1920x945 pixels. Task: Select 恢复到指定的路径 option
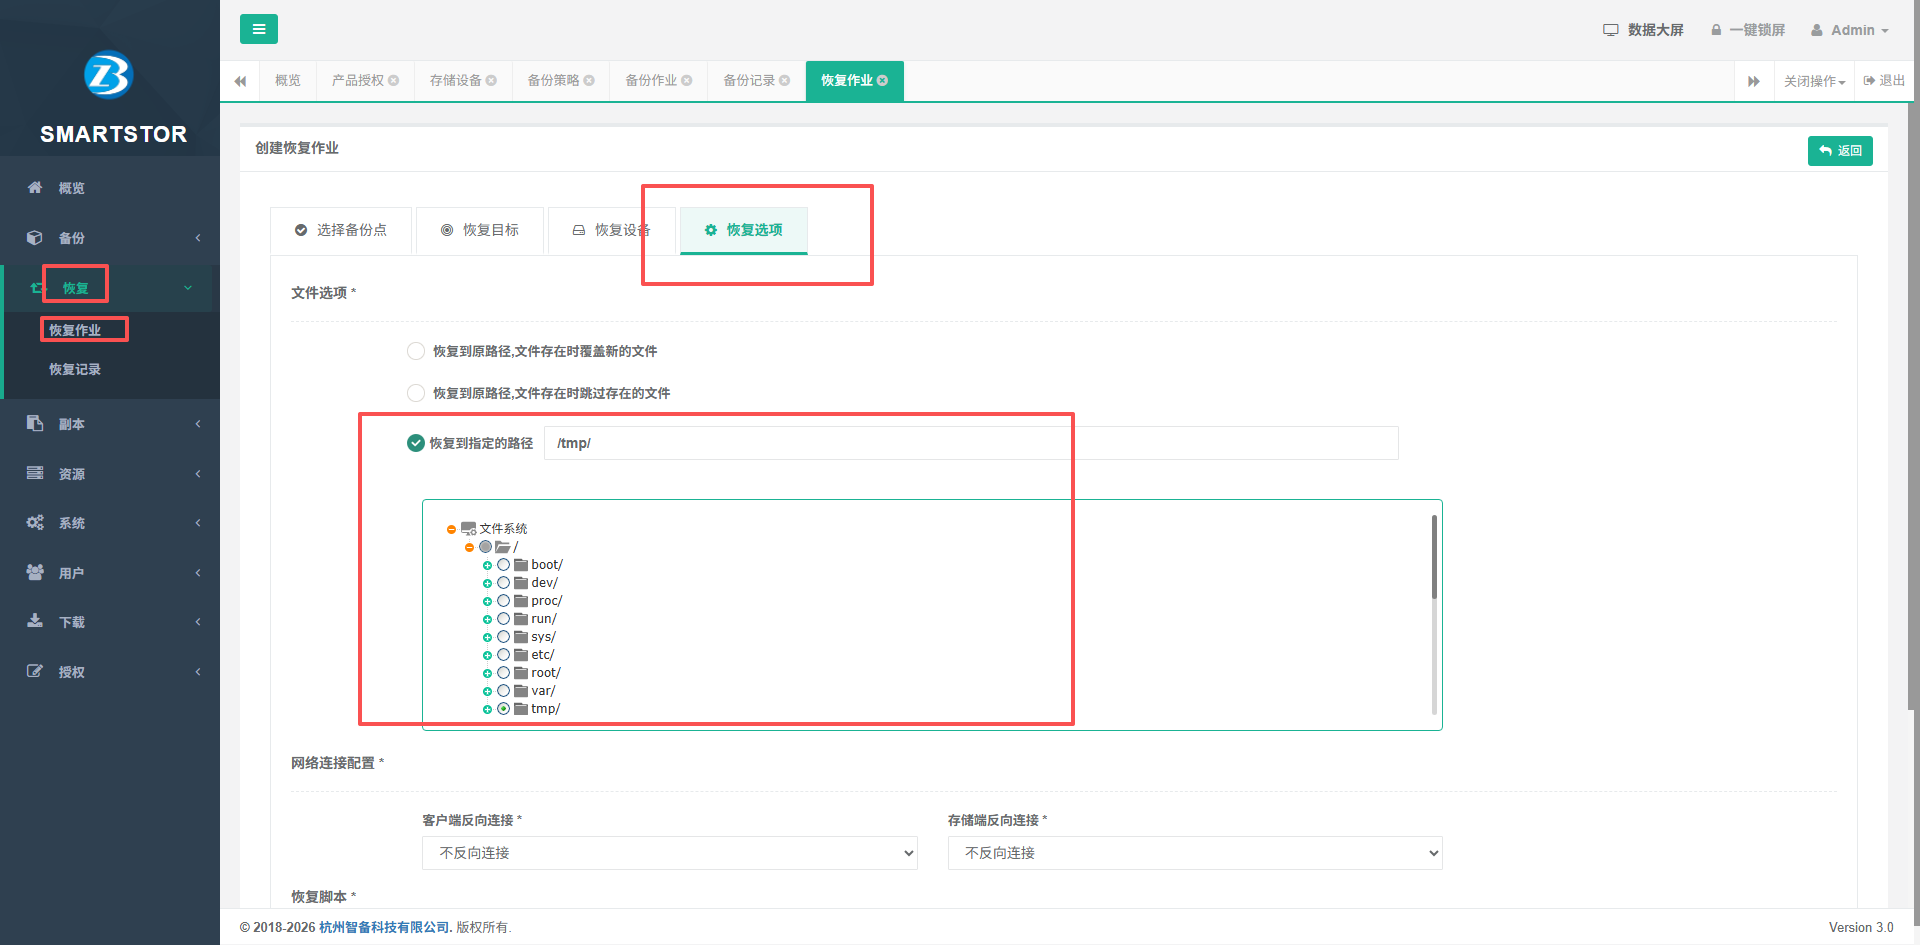tap(416, 443)
